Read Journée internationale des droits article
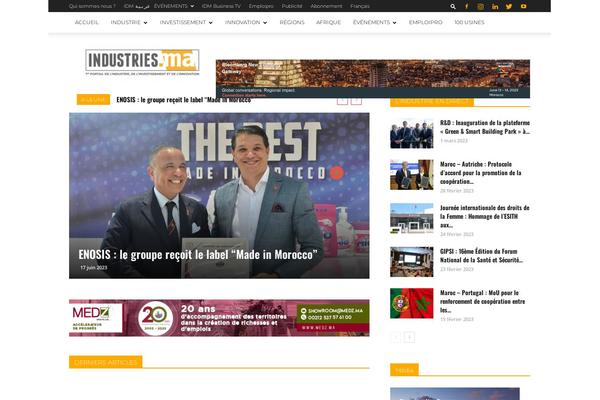 [x=485, y=216]
